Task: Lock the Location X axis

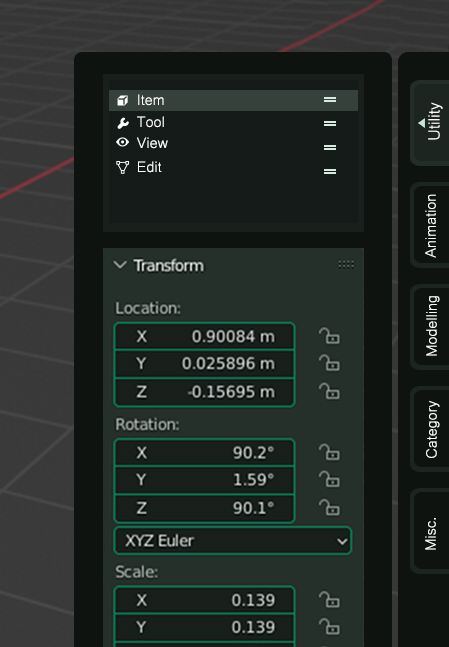Action: coord(329,336)
